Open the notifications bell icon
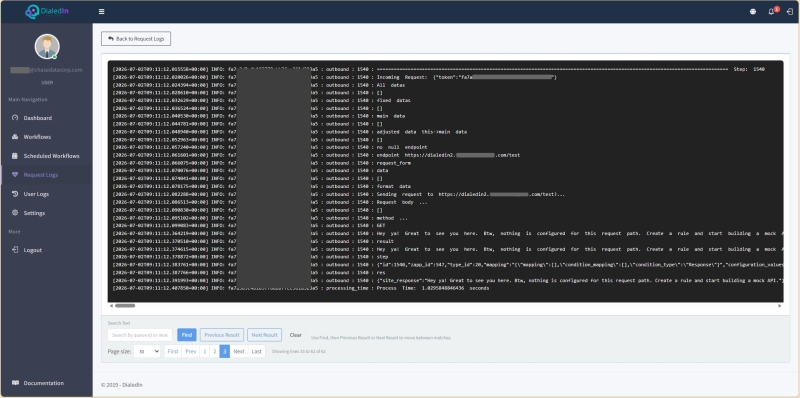The height and width of the screenshot is (398, 800). tap(771, 12)
